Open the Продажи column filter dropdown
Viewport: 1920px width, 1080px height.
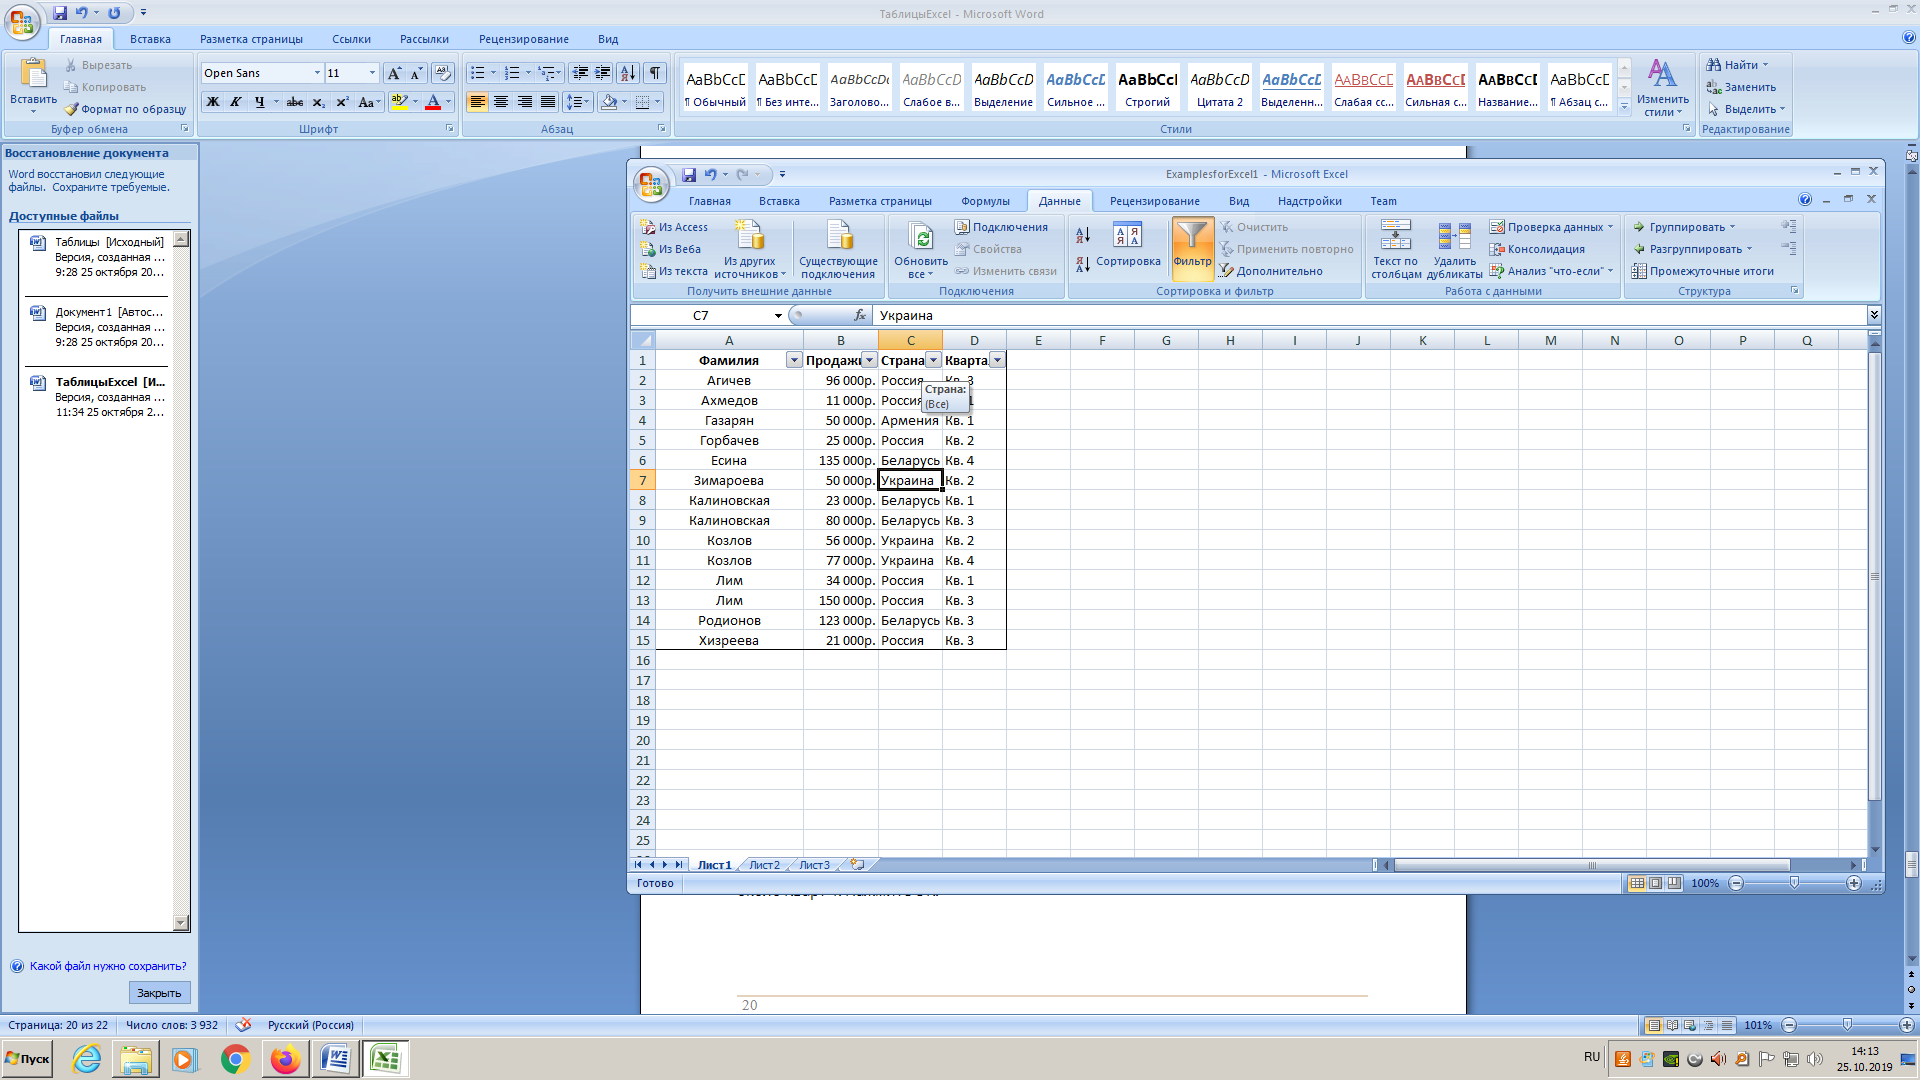(x=869, y=361)
